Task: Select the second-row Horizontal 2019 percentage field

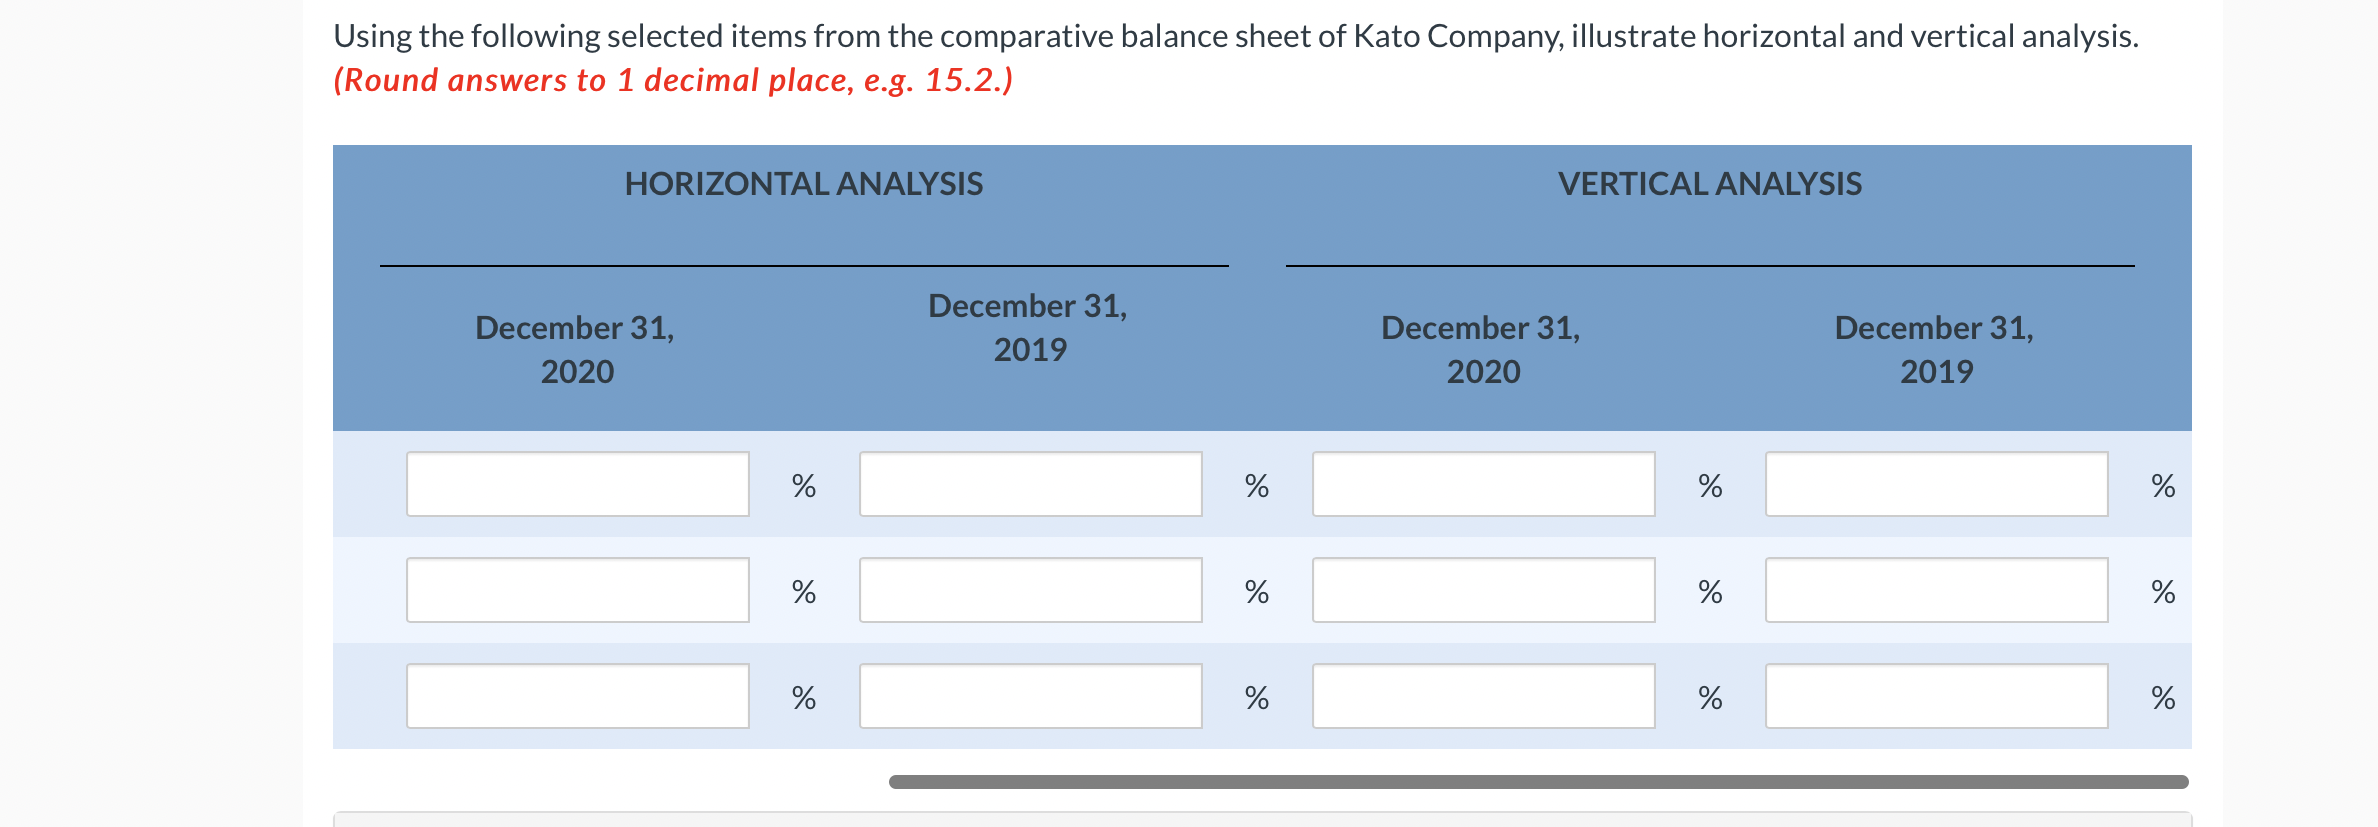Action: 1030,590
